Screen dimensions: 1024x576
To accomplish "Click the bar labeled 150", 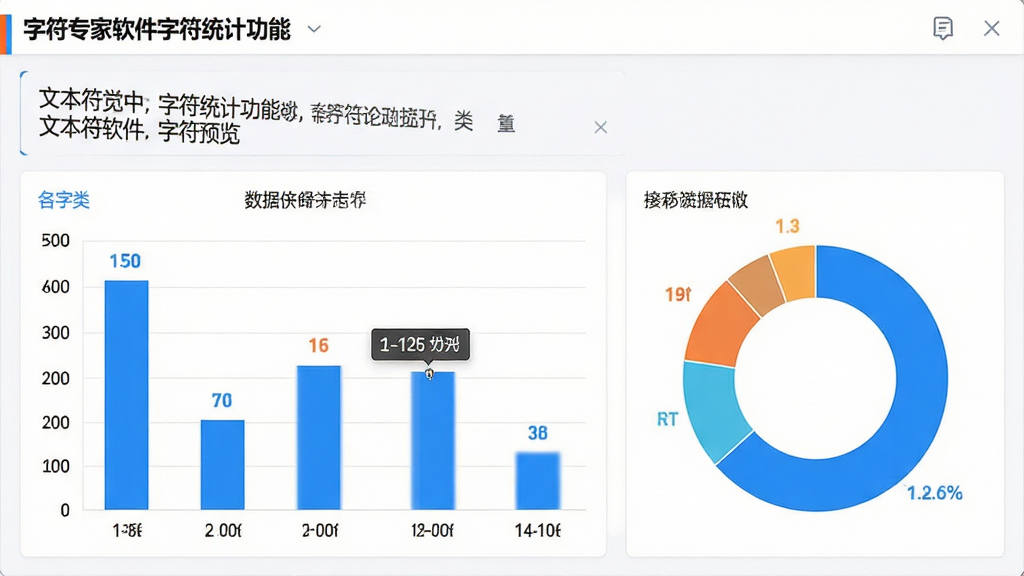I will 126,394.
